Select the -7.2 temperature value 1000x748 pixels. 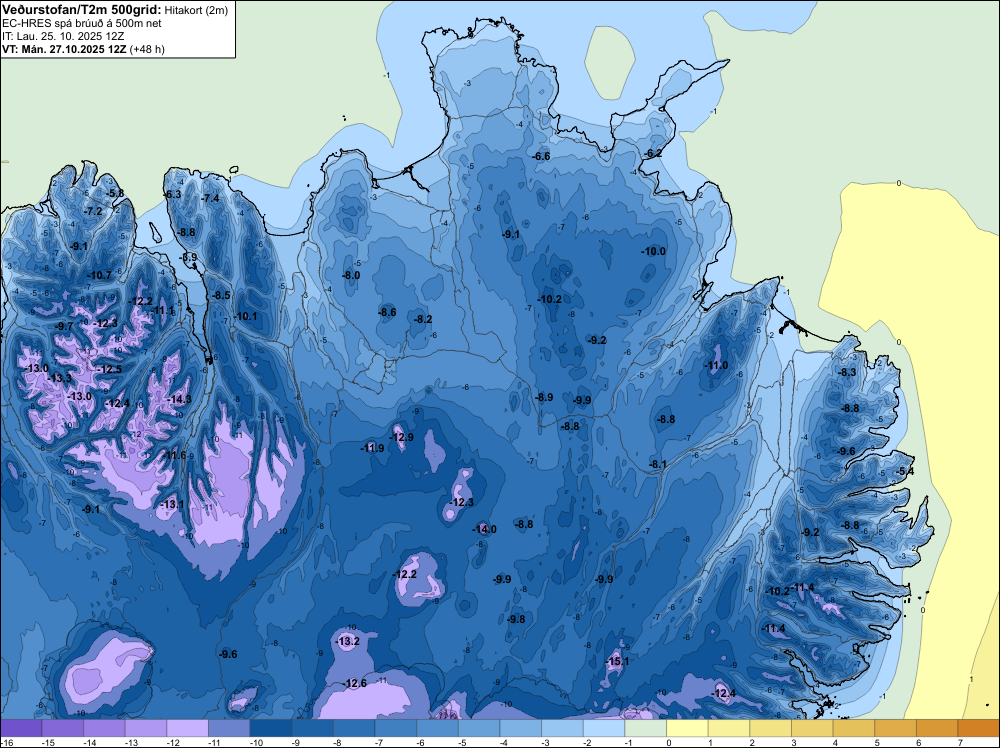tap(94, 211)
